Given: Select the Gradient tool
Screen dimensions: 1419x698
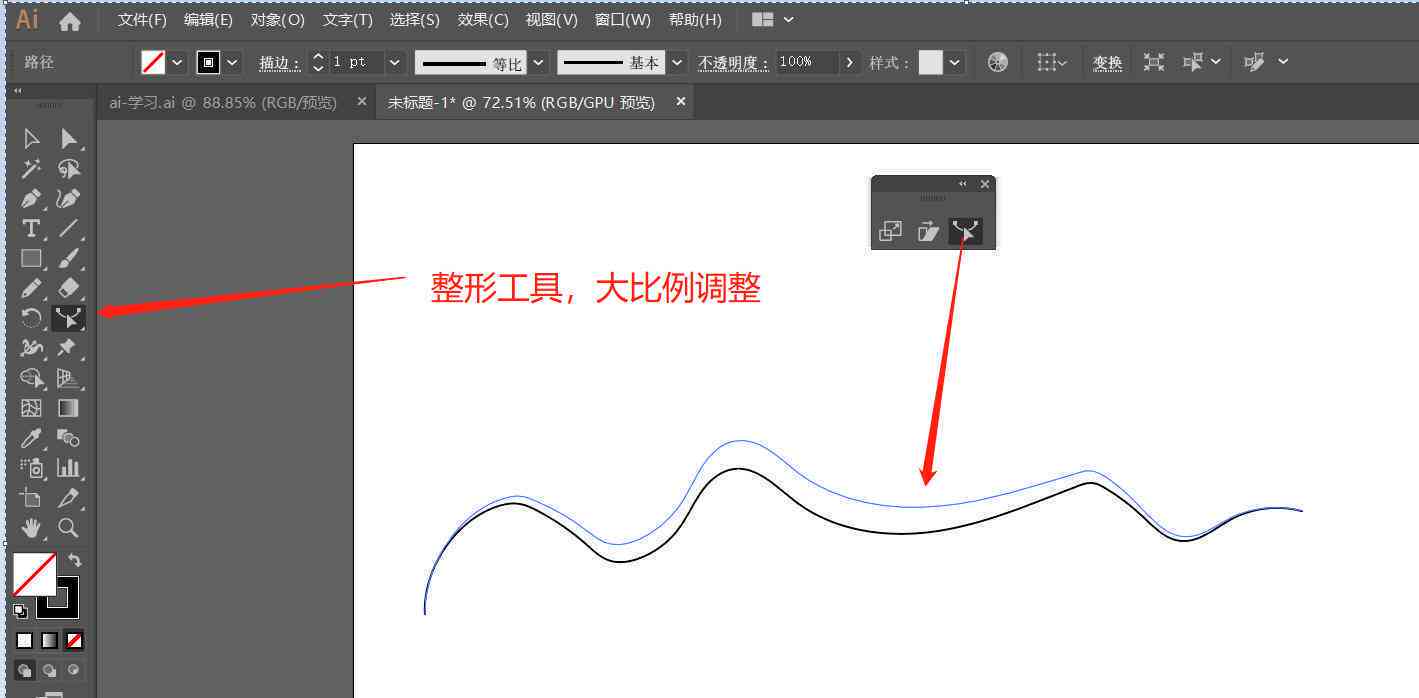Looking at the screenshot, I should (68, 408).
